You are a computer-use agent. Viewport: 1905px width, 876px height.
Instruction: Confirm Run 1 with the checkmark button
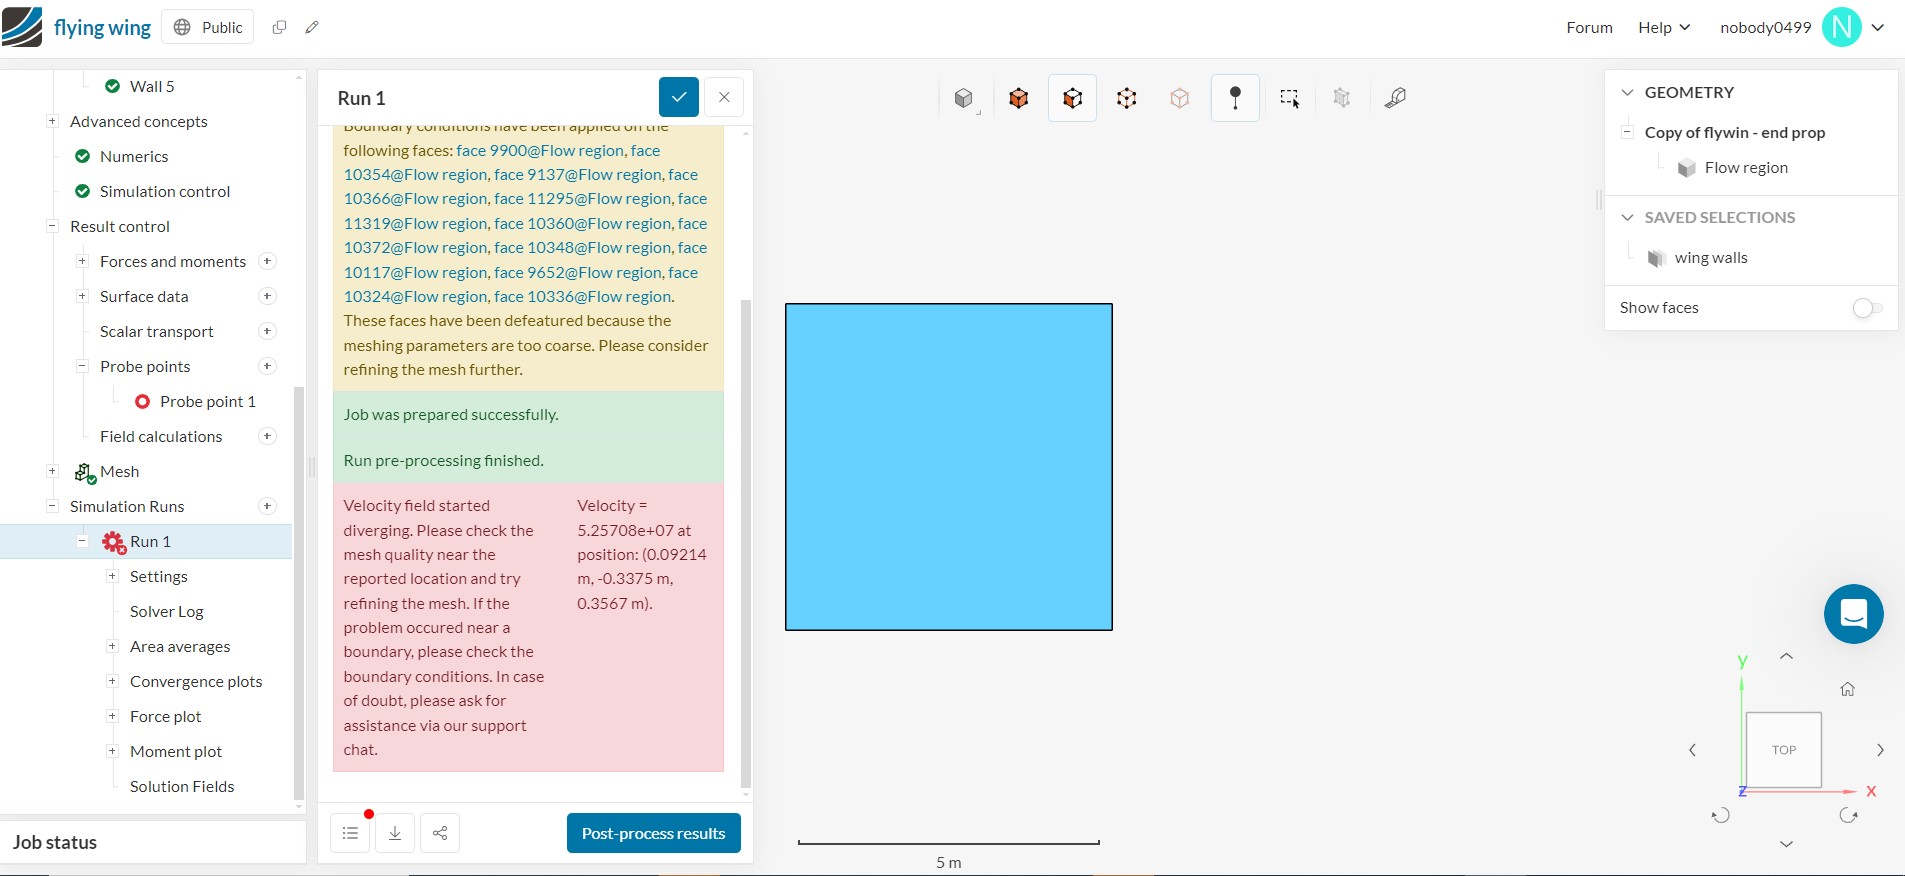pyautogui.click(x=679, y=97)
